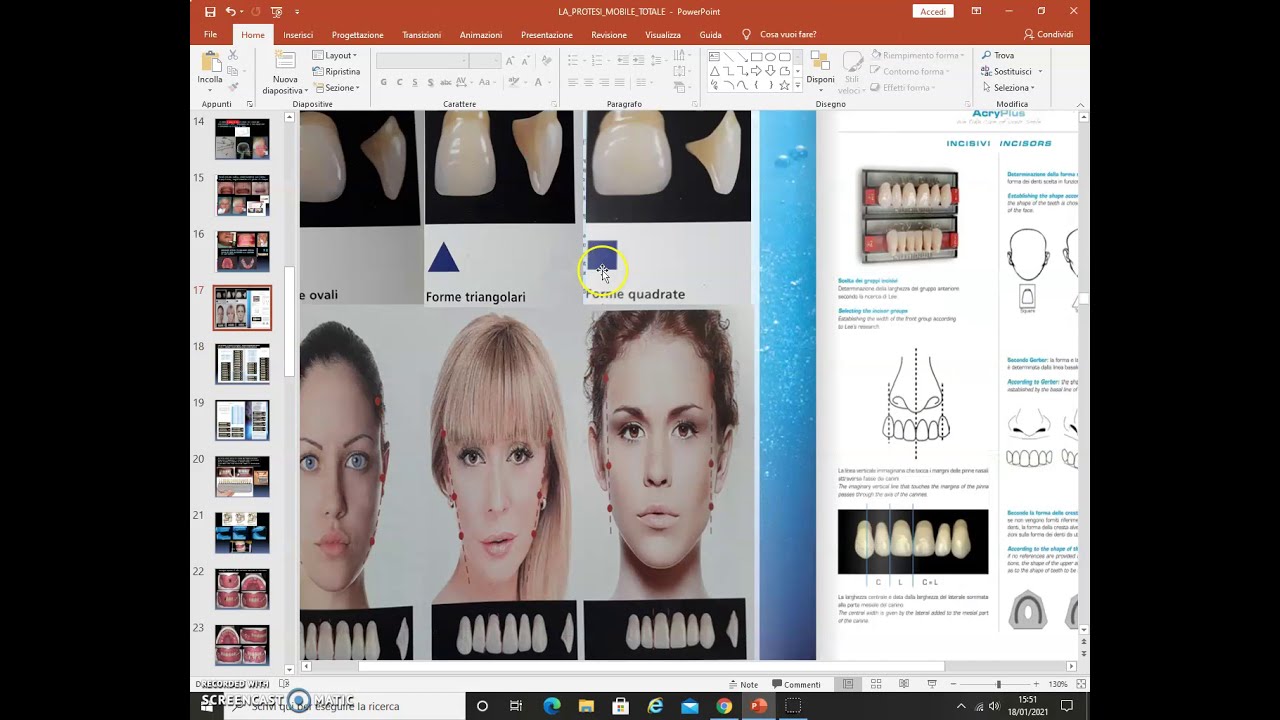Open Task View in taskbar
1280x720 pixels.
click(x=516, y=706)
